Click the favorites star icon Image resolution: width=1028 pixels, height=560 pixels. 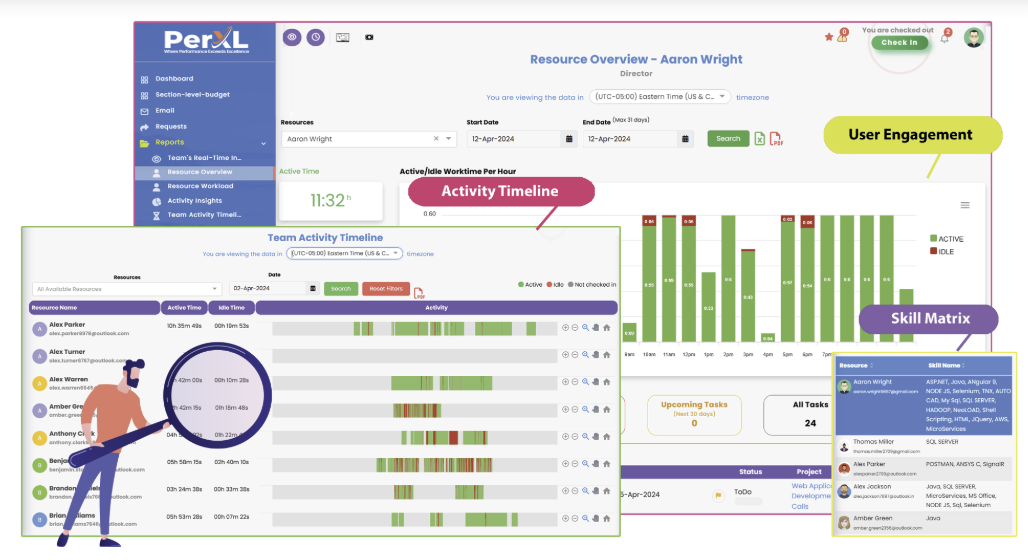(x=829, y=37)
